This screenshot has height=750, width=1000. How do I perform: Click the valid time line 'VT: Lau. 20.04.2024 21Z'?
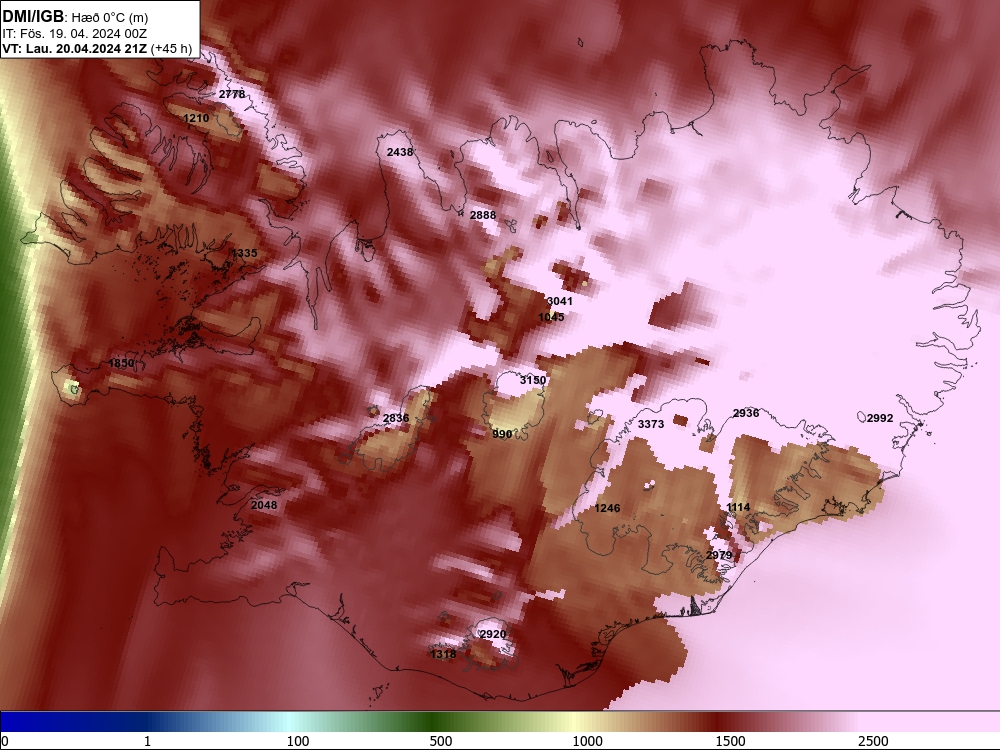pos(75,49)
